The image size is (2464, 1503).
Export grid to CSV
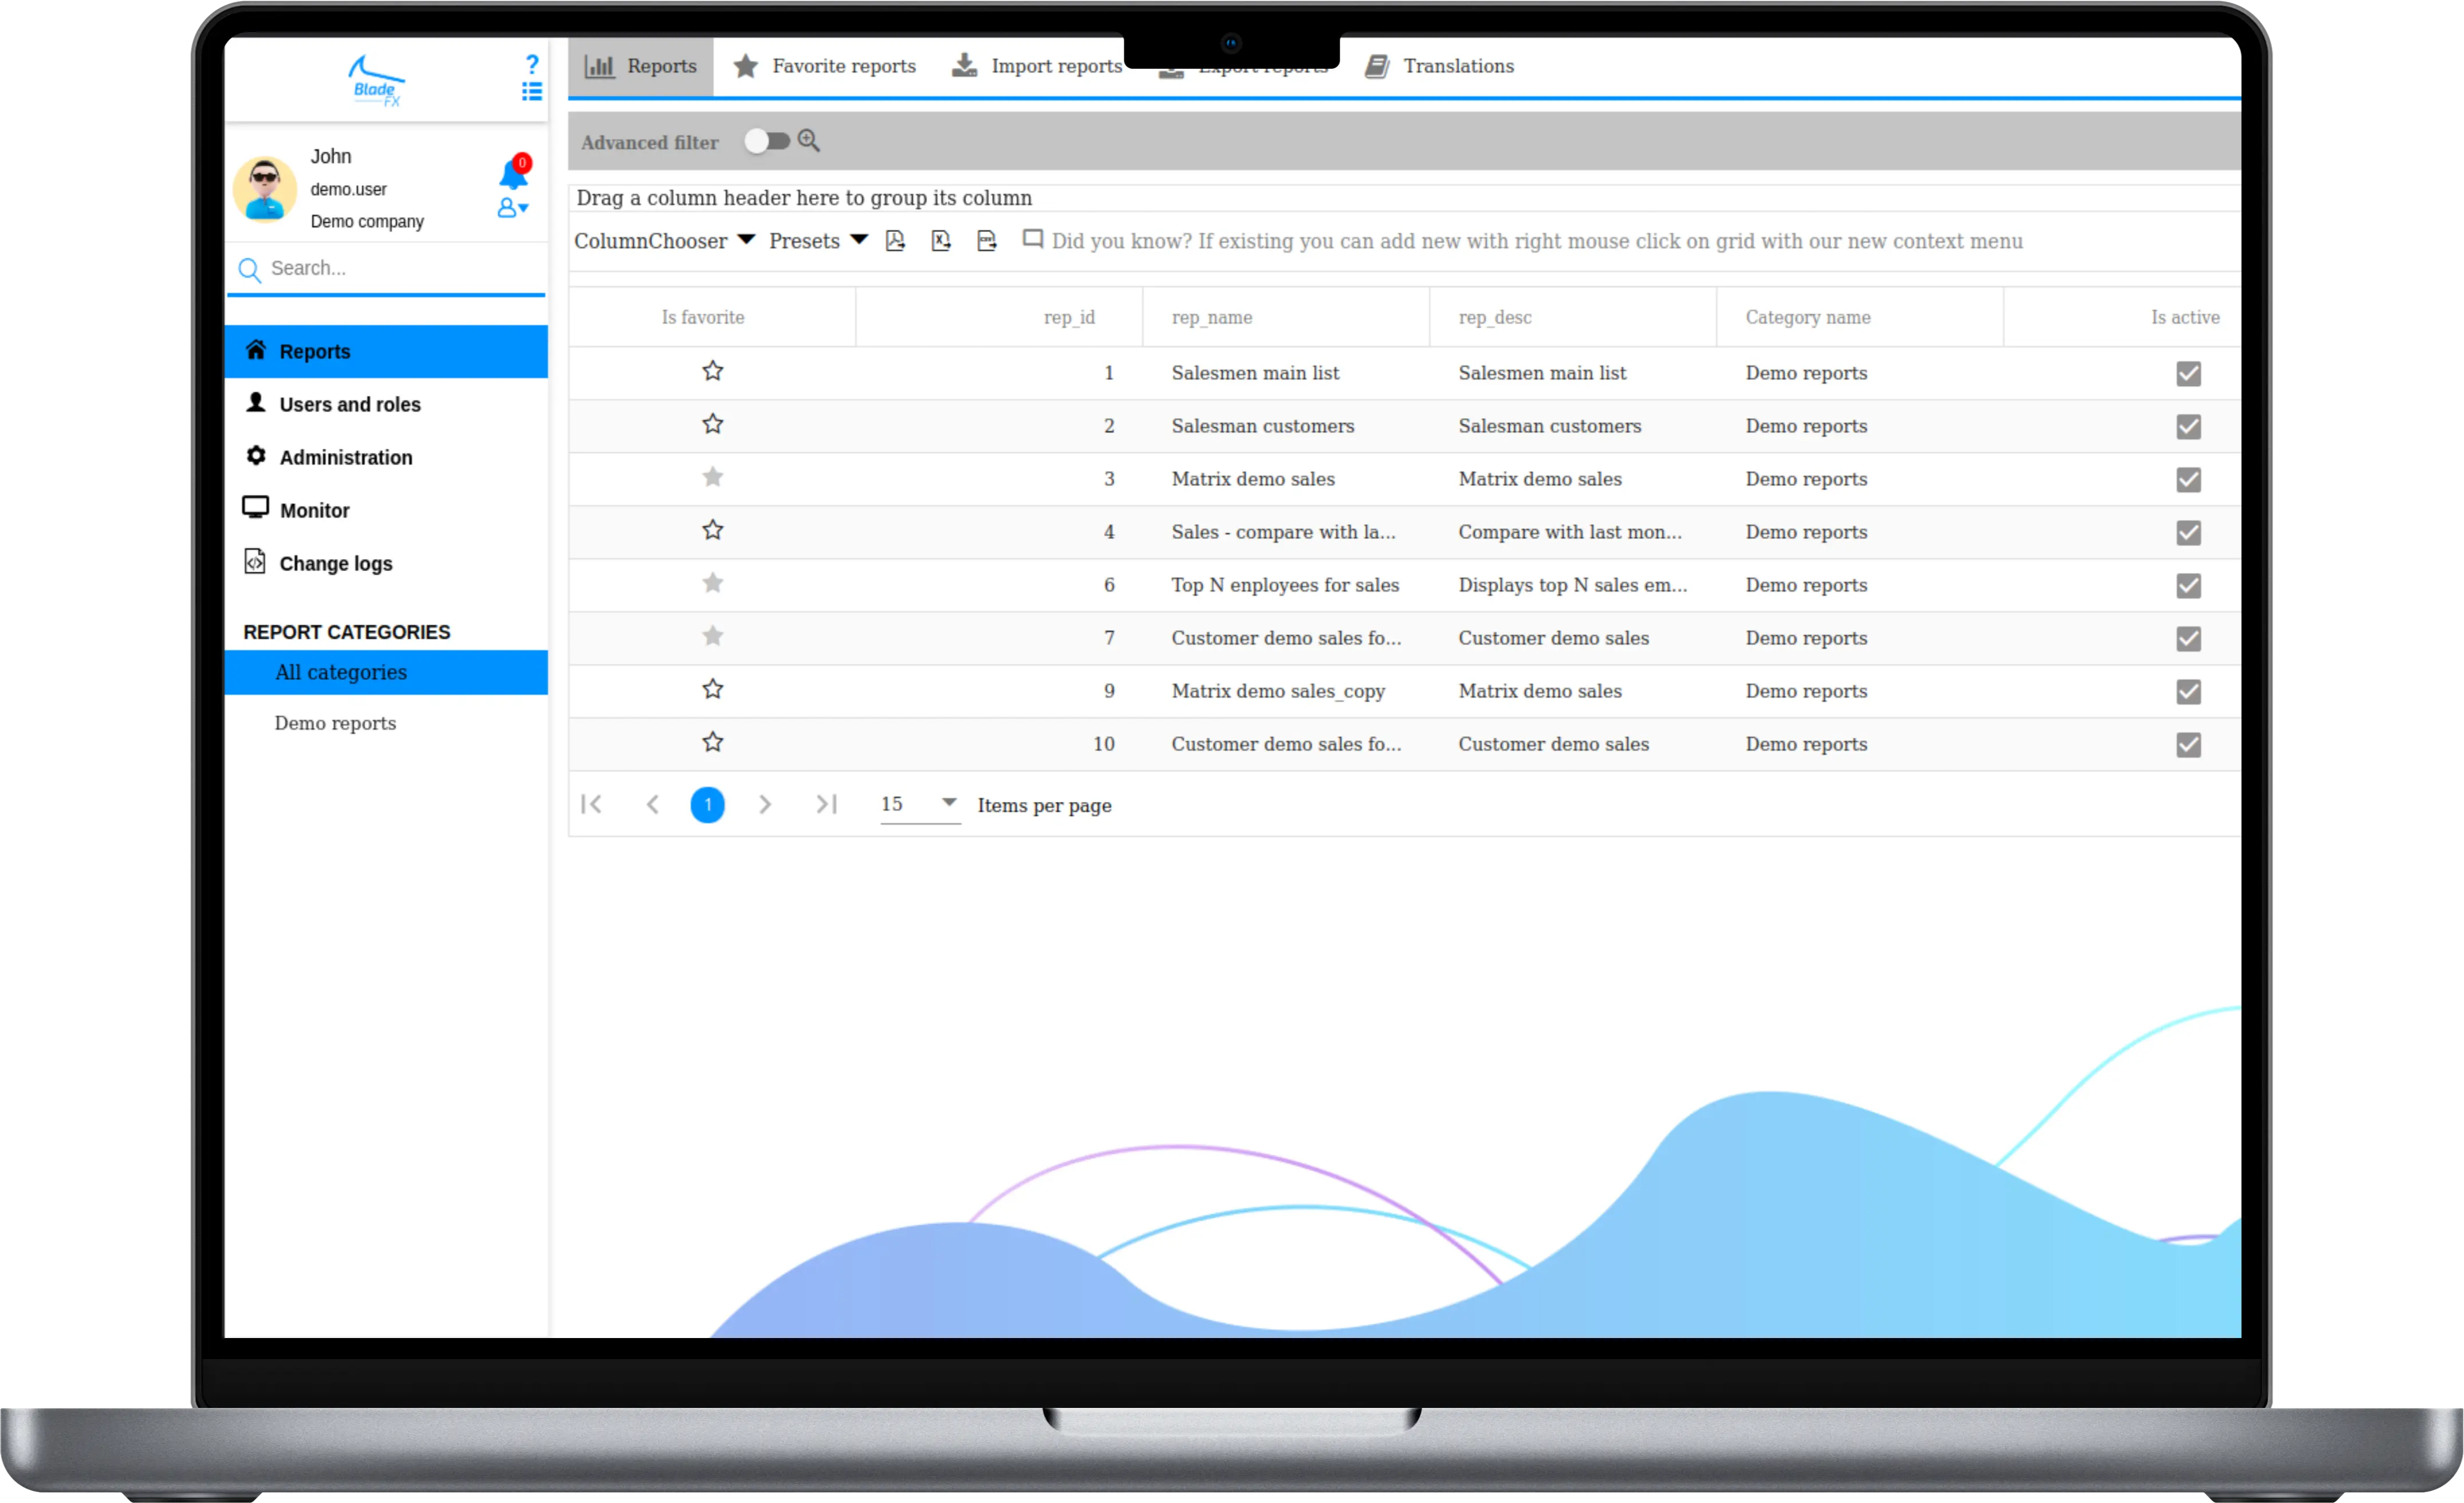987,241
